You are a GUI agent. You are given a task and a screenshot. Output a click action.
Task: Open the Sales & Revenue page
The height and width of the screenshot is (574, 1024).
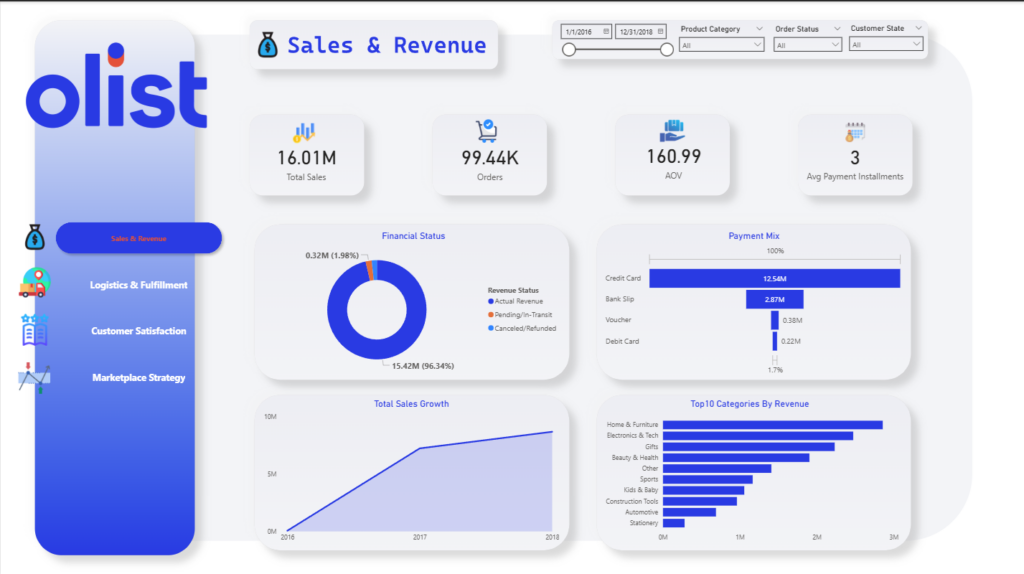tap(138, 238)
